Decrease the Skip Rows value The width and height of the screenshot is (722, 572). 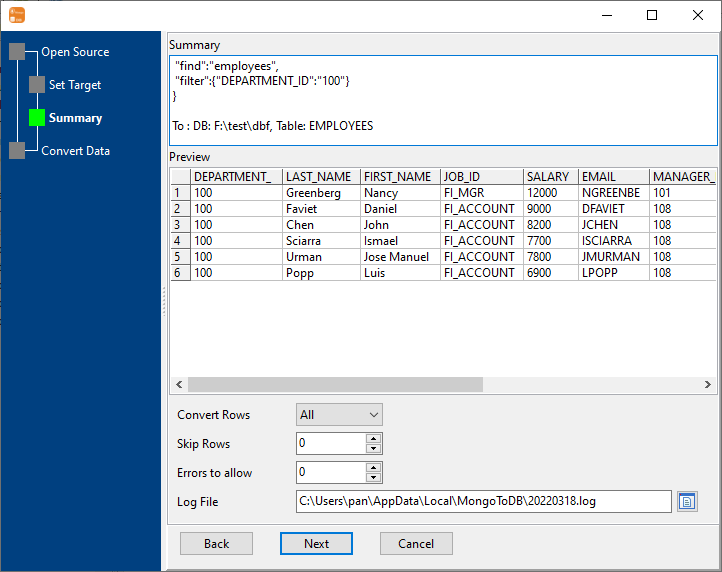[373, 448]
